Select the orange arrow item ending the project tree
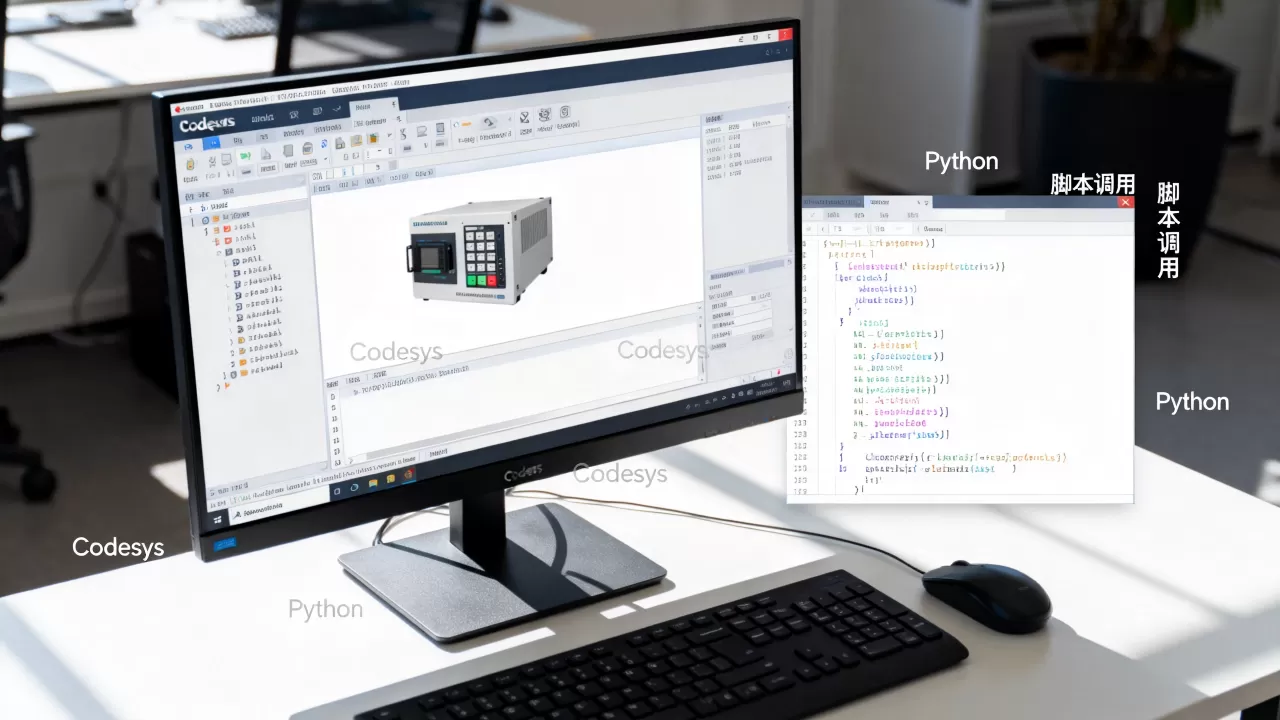Image resolution: width=1280 pixels, height=720 pixels. [x=227, y=385]
